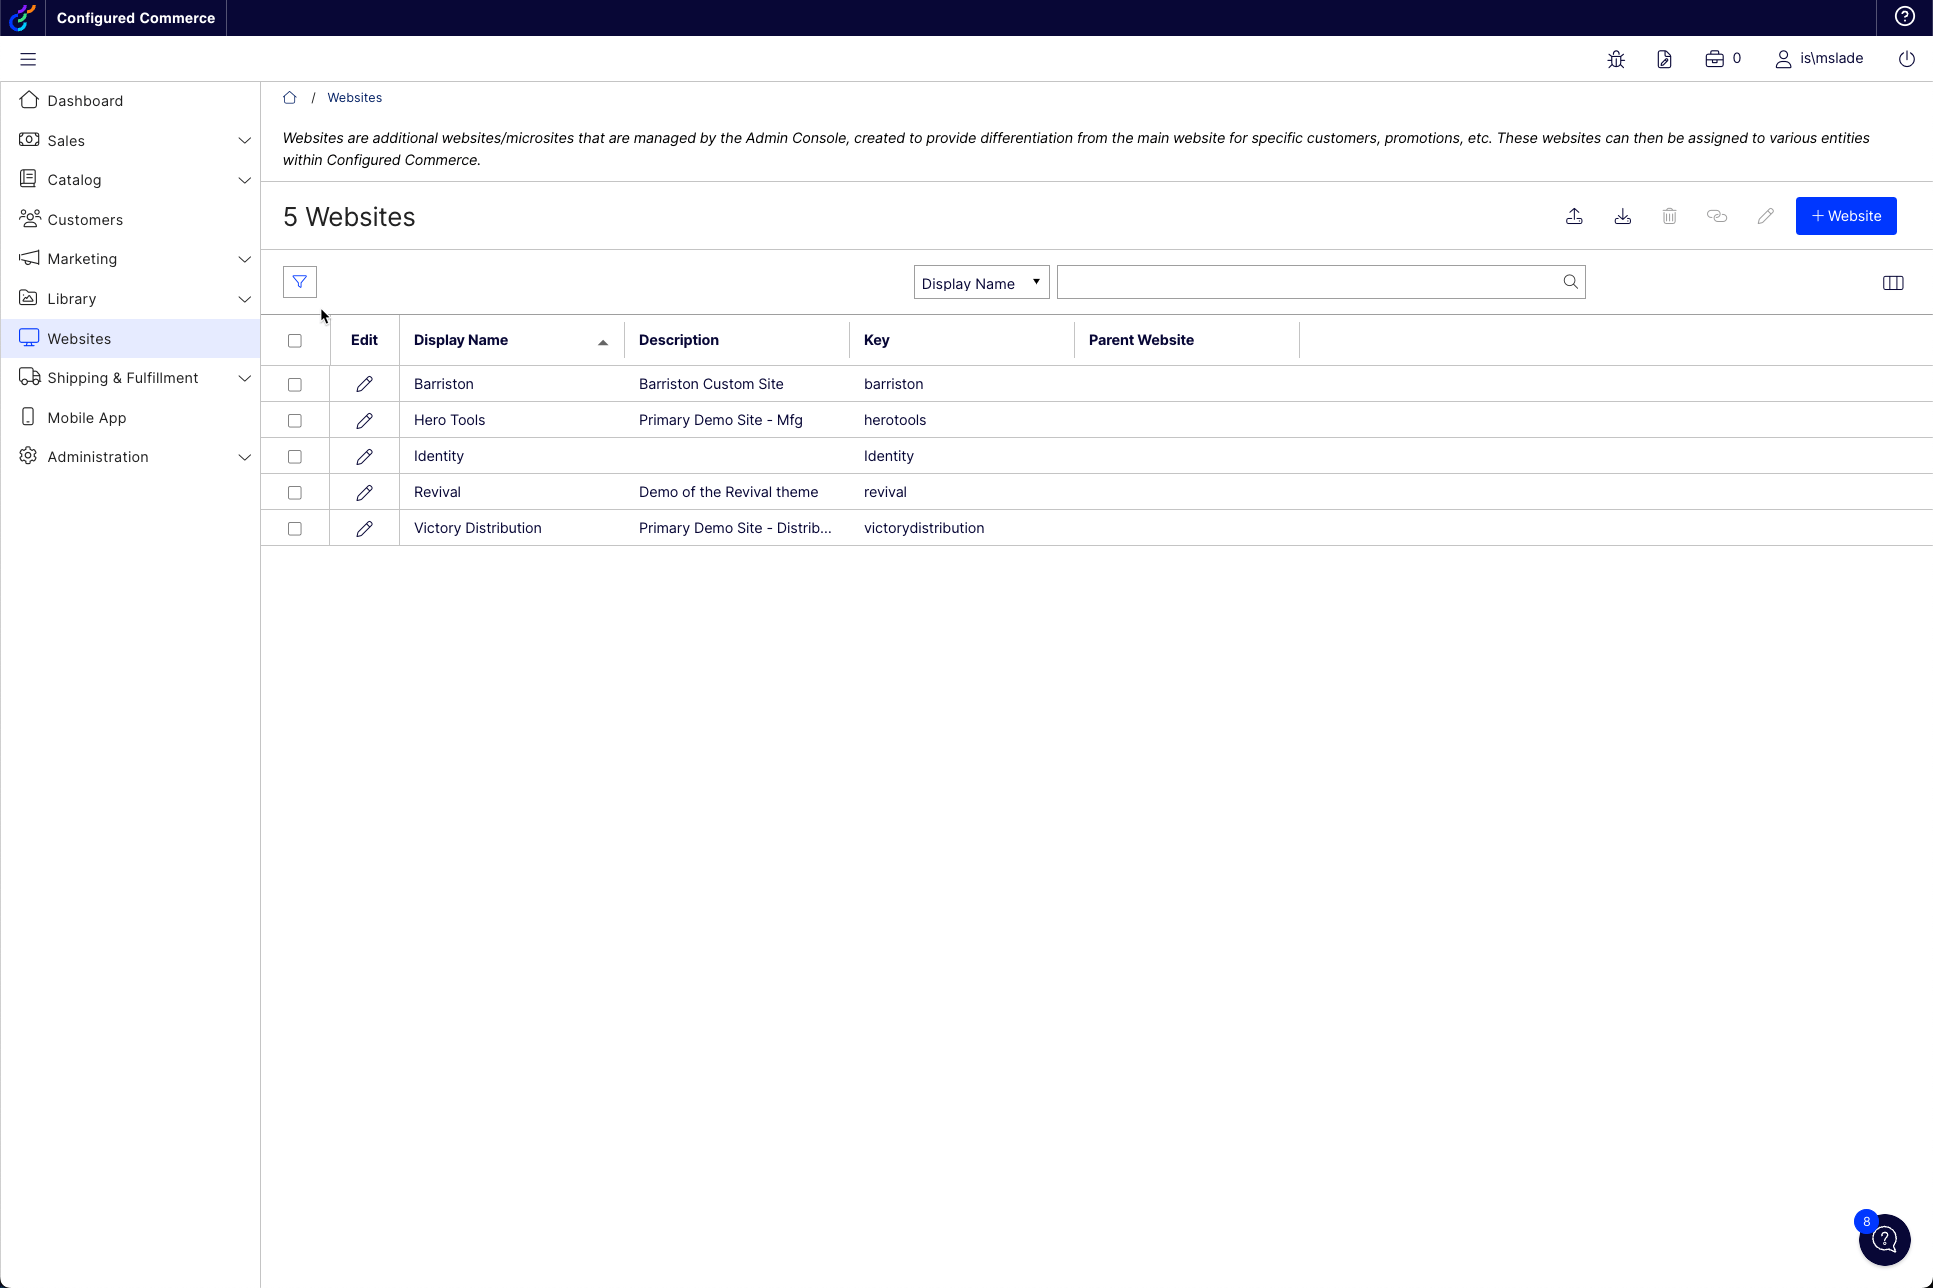Check the Victory Distribution row checkbox
This screenshot has height=1288, width=1933.
pyautogui.click(x=295, y=528)
